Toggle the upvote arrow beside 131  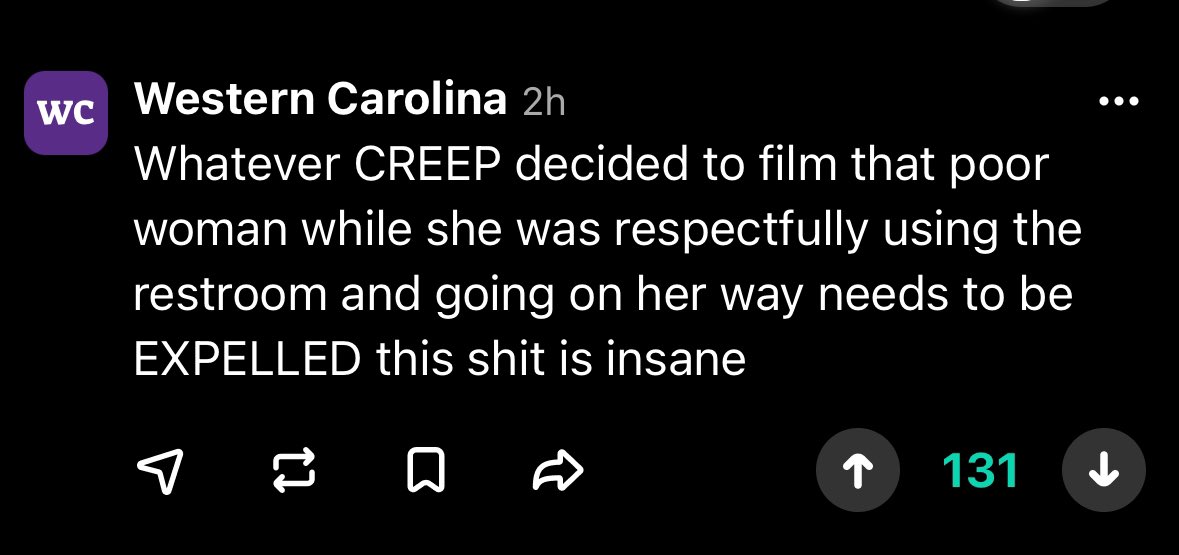(857, 470)
